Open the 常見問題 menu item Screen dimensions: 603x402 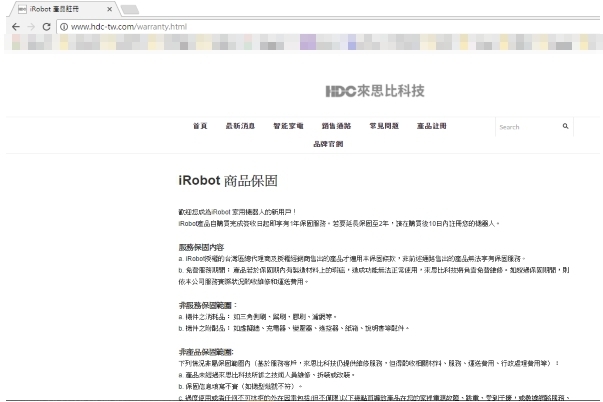(x=384, y=126)
